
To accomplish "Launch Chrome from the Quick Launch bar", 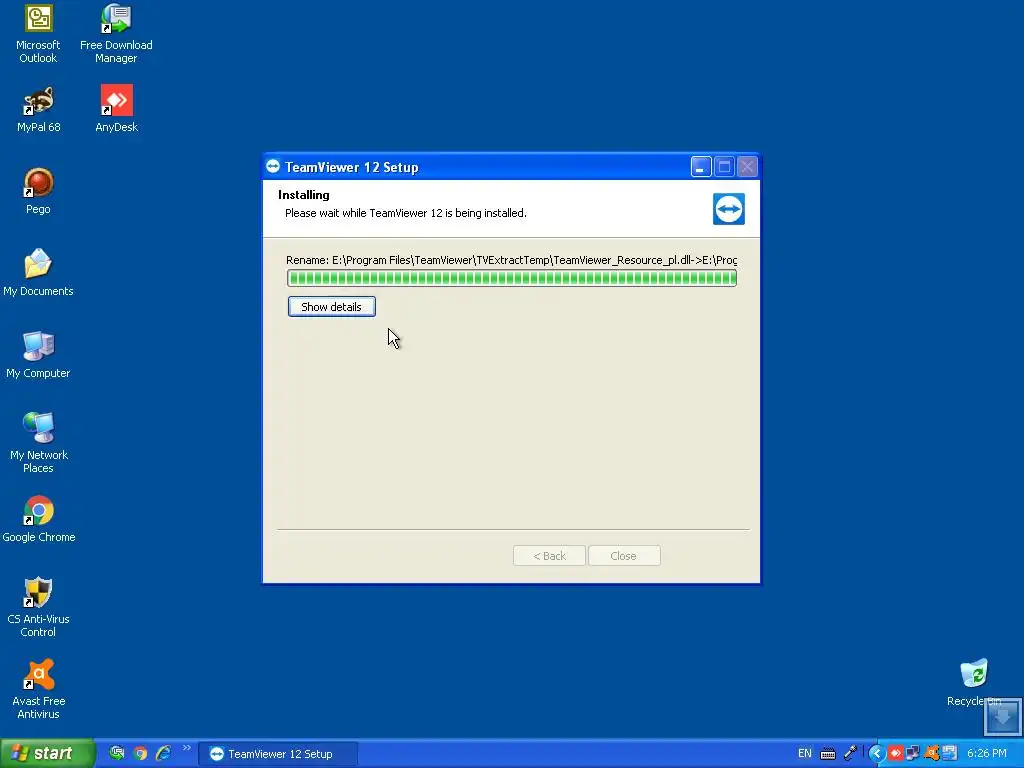I will pyautogui.click(x=140, y=753).
